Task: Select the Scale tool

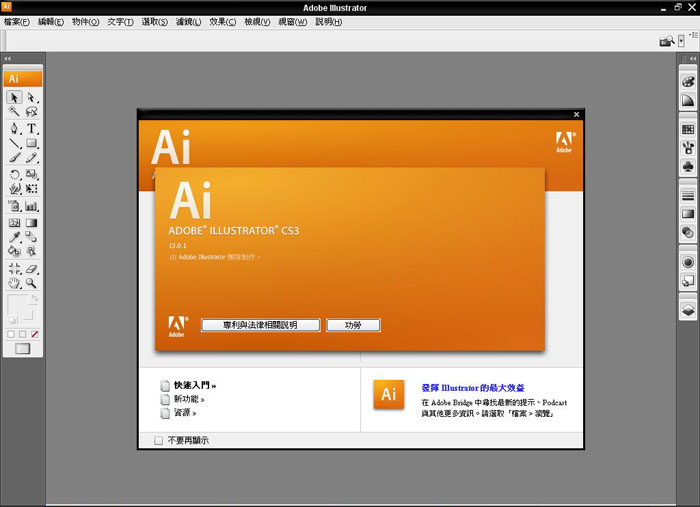Action: coord(31,174)
